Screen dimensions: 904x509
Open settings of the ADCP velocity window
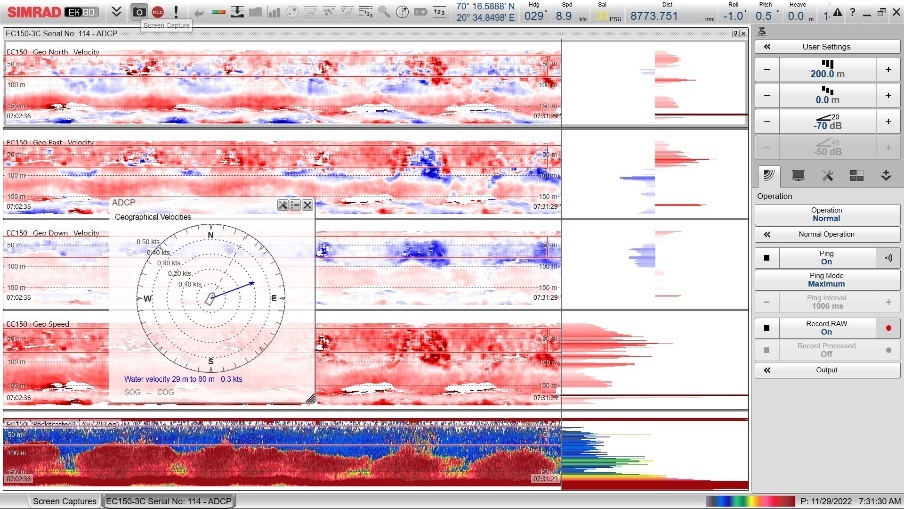282,204
